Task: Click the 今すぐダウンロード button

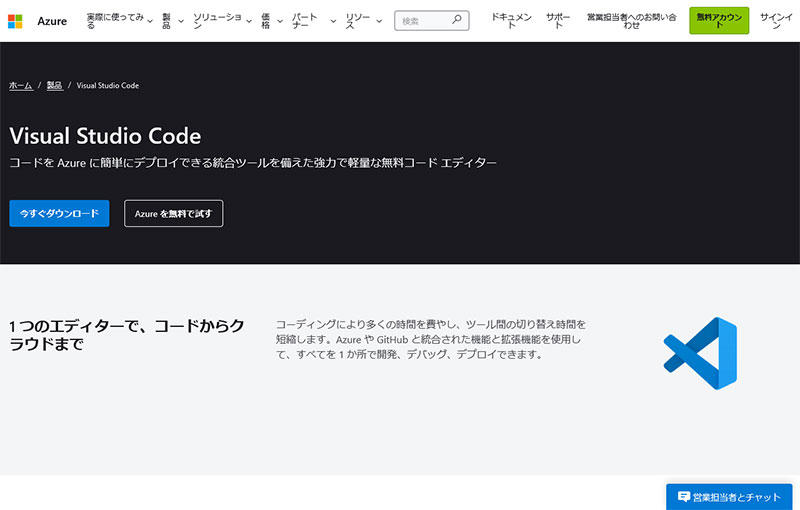Action: [x=59, y=213]
